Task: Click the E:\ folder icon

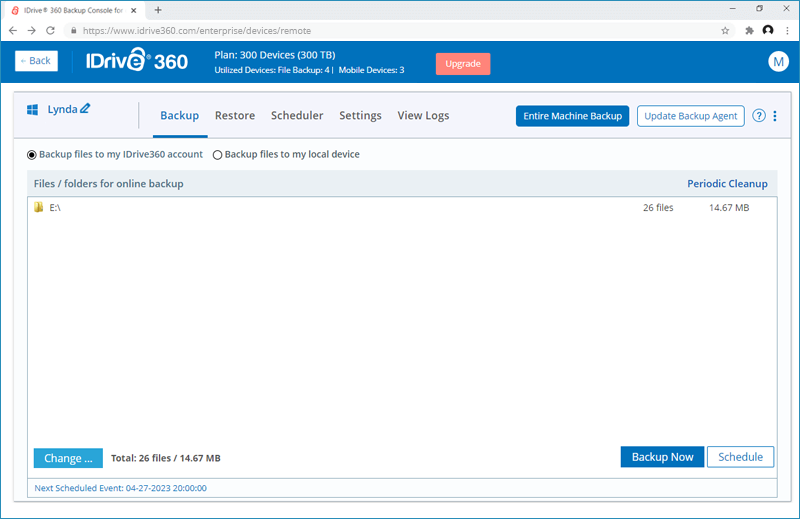Action: (x=39, y=207)
